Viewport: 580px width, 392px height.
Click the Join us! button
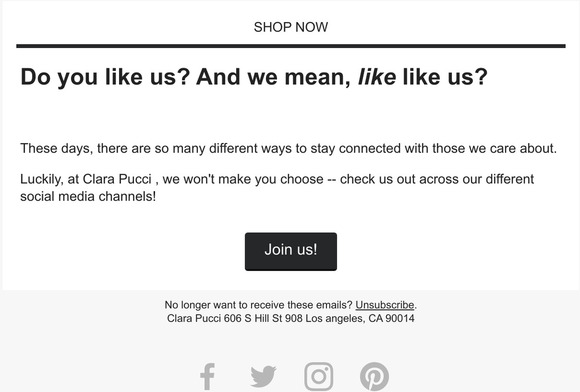(291, 251)
